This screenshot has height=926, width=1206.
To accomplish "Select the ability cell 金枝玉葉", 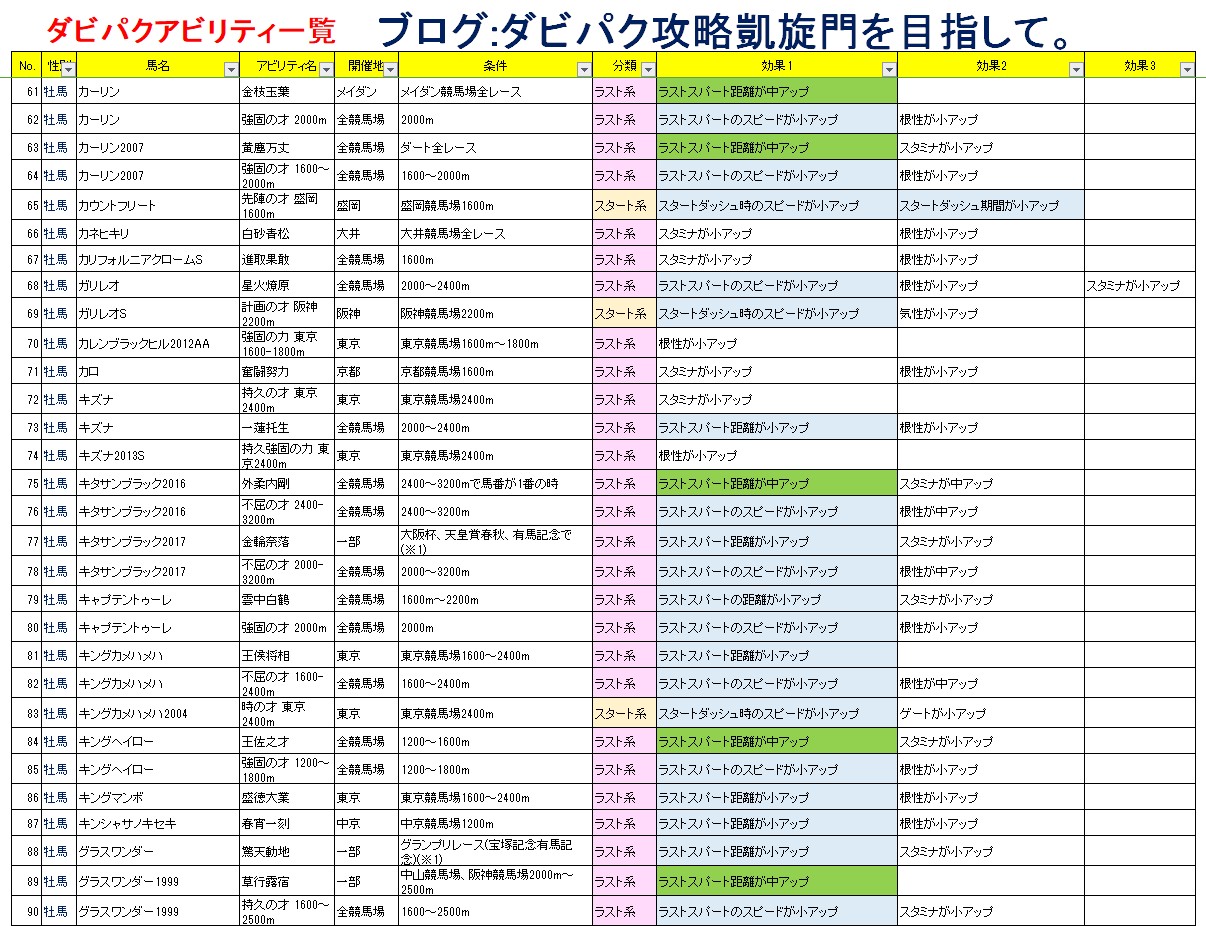I will click(x=287, y=92).
